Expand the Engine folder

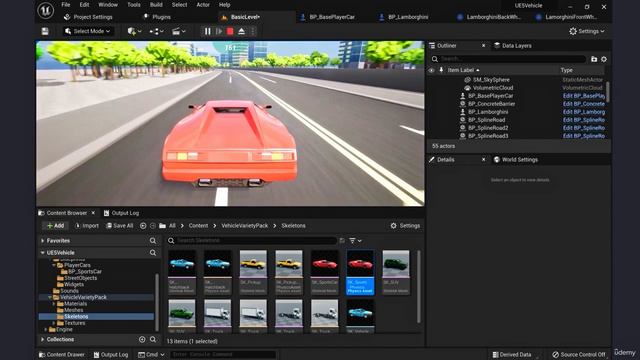[46, 329]
